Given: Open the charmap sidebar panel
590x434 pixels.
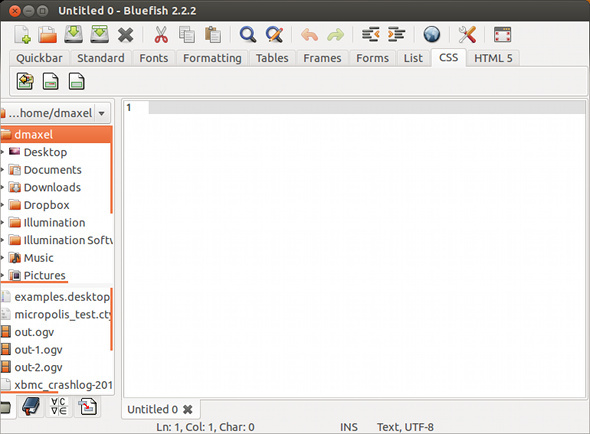Looking at the screenshot, I should click(59, 407).
